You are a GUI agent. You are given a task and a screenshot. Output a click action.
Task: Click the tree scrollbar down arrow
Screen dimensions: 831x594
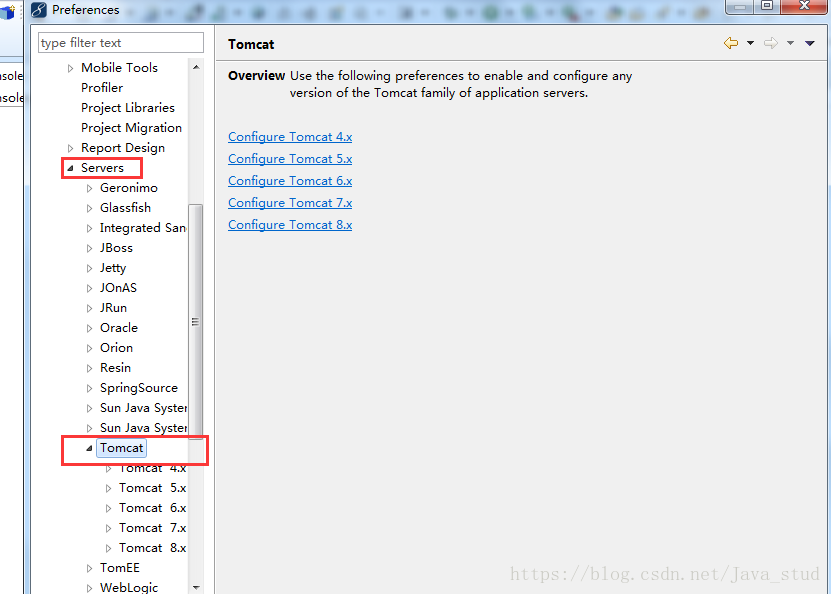point(196,587)
